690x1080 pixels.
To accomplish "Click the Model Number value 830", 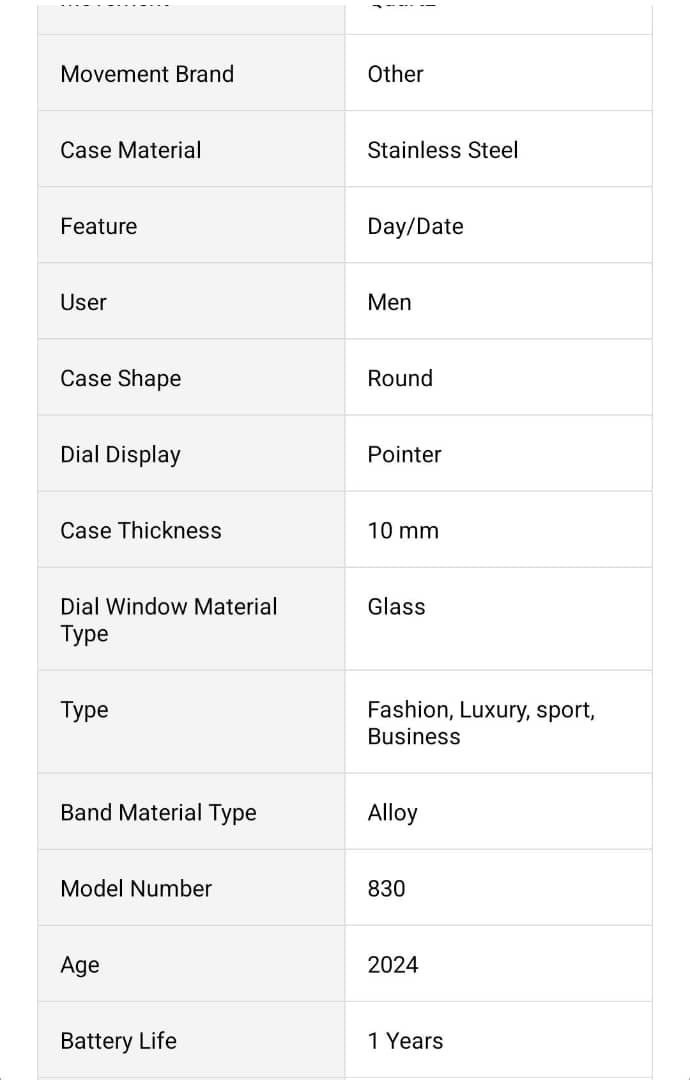I will pos(386,888).
